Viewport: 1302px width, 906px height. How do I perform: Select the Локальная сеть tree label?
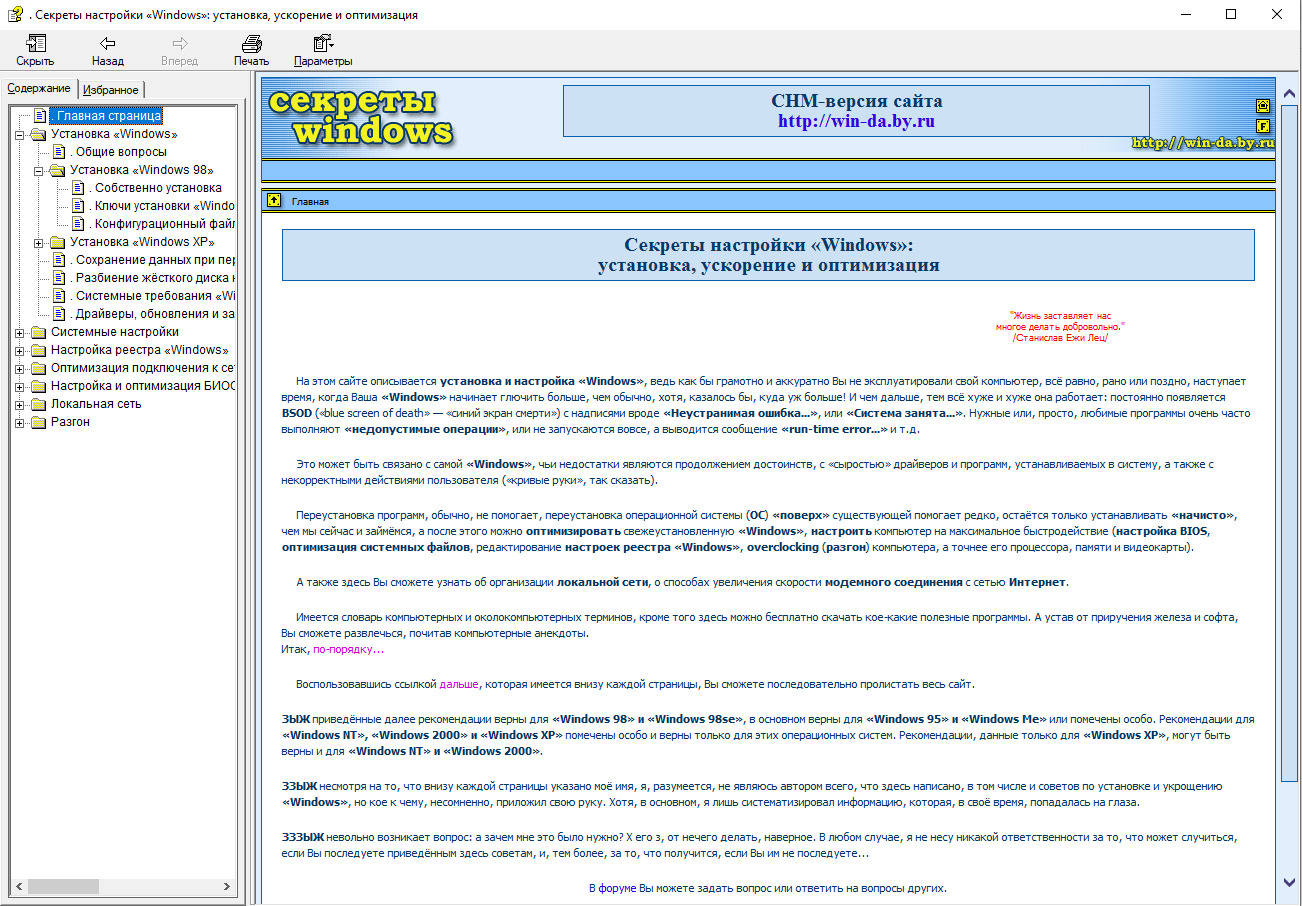[x=96, y=404]
